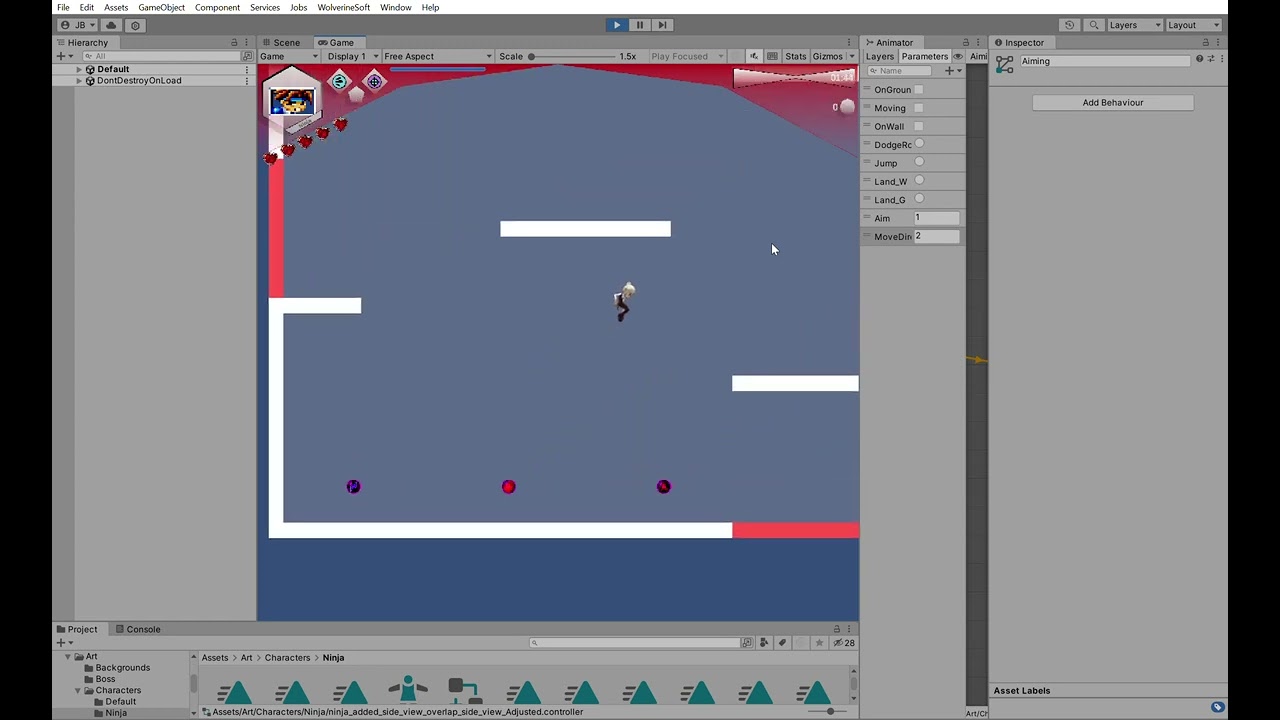Pause the game with the Pause button
The width and height of the screenshot is (1280, 720).
coord(640,25)
